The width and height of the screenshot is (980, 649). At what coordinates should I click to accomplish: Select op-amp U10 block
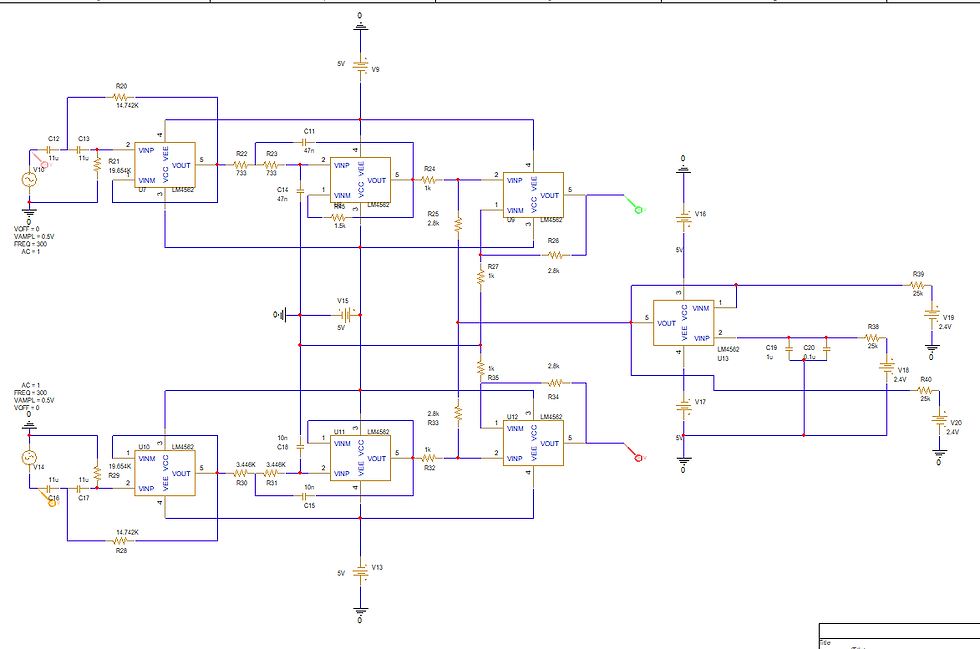(x=165, y=473)
